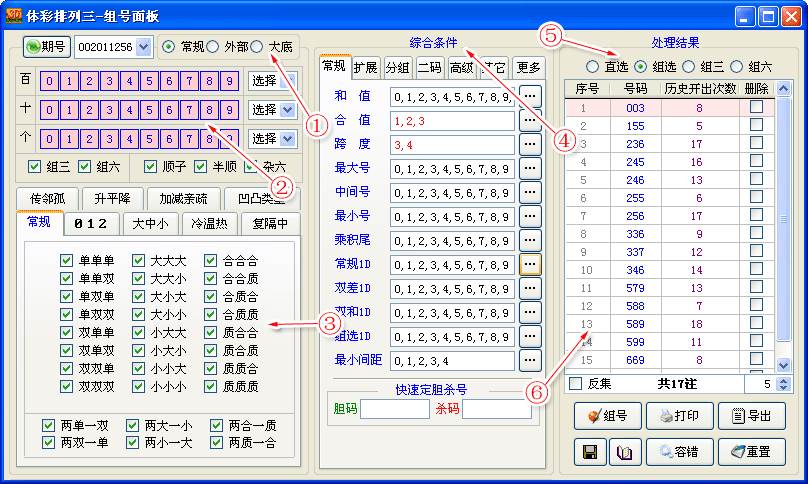Toggle the 反集 checkbox
This screenshot has width=808, height=484.
(x=575, y=384)
